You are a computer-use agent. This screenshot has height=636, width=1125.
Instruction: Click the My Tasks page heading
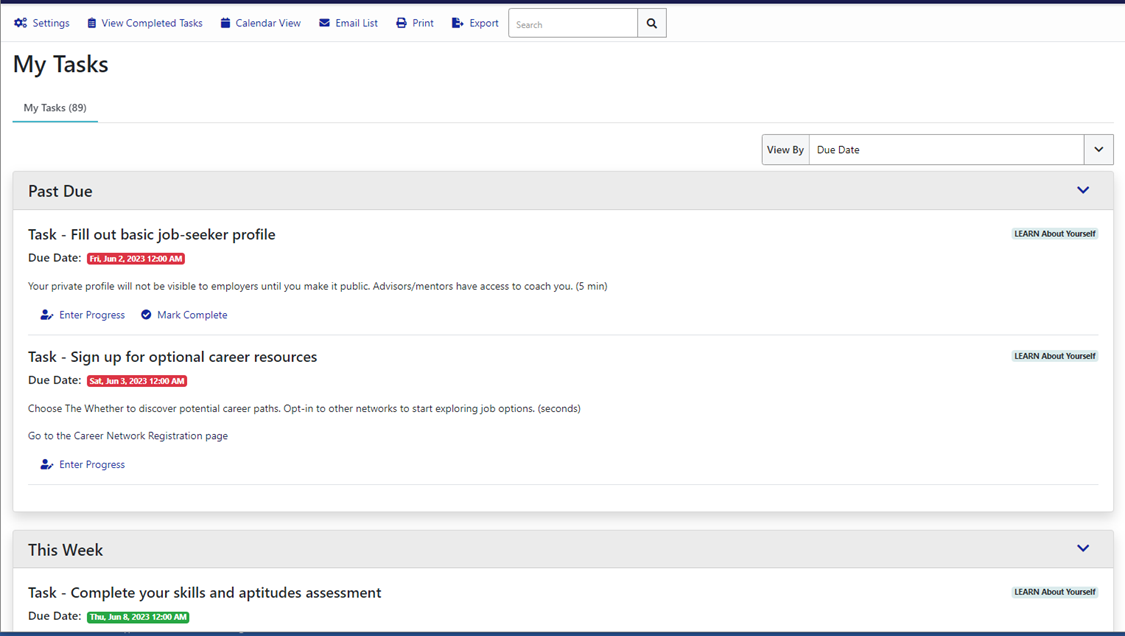61,65
